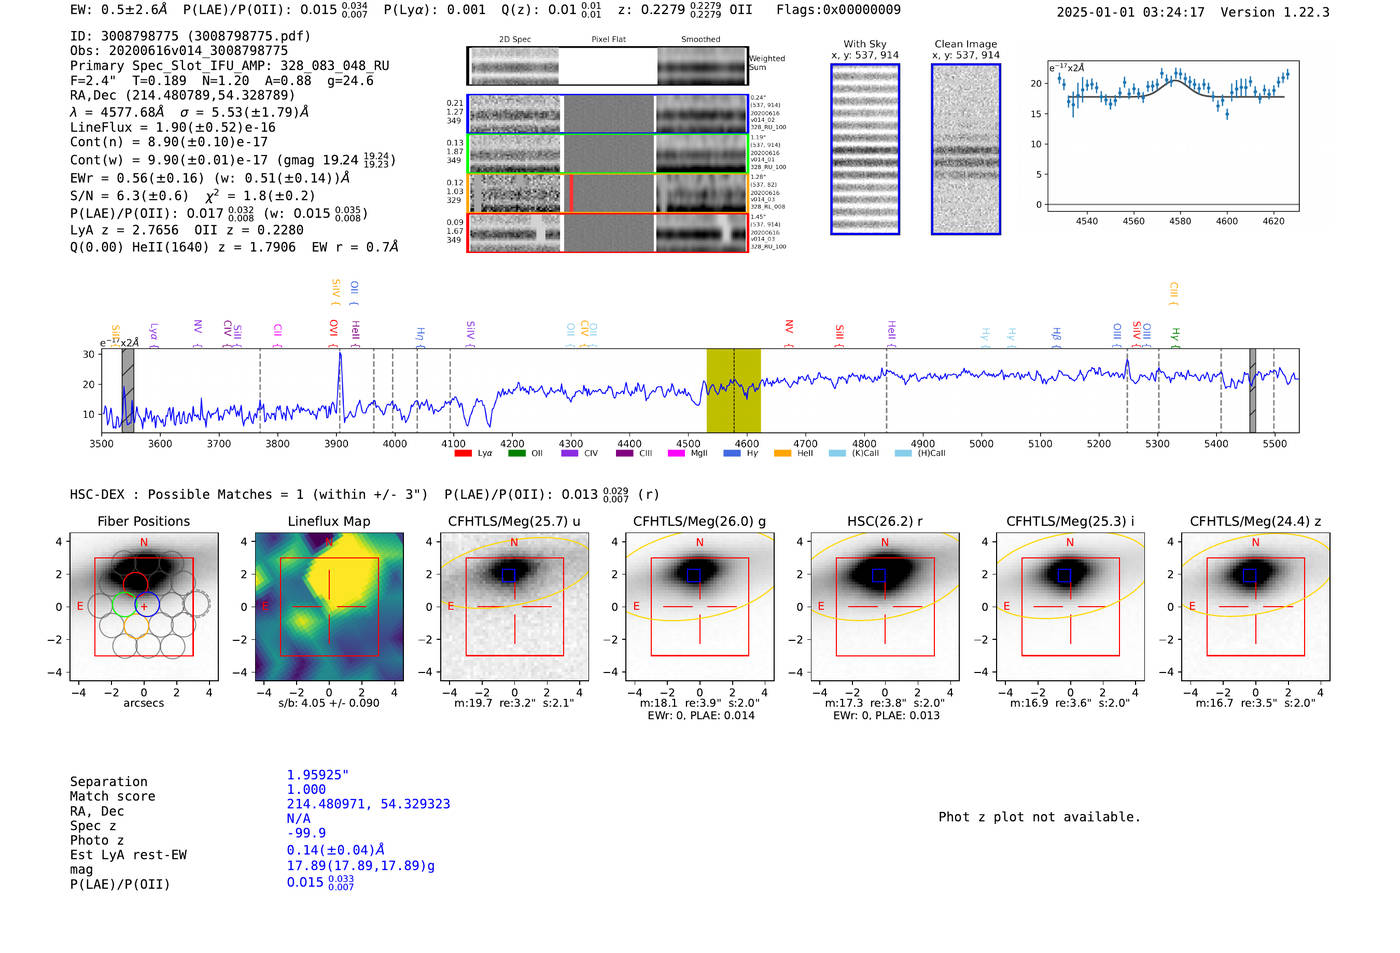The height and width of the screenshot is (953, 1400).
Task: Click the green fiber circle in Fiber Positions
Action: [126, 605]
